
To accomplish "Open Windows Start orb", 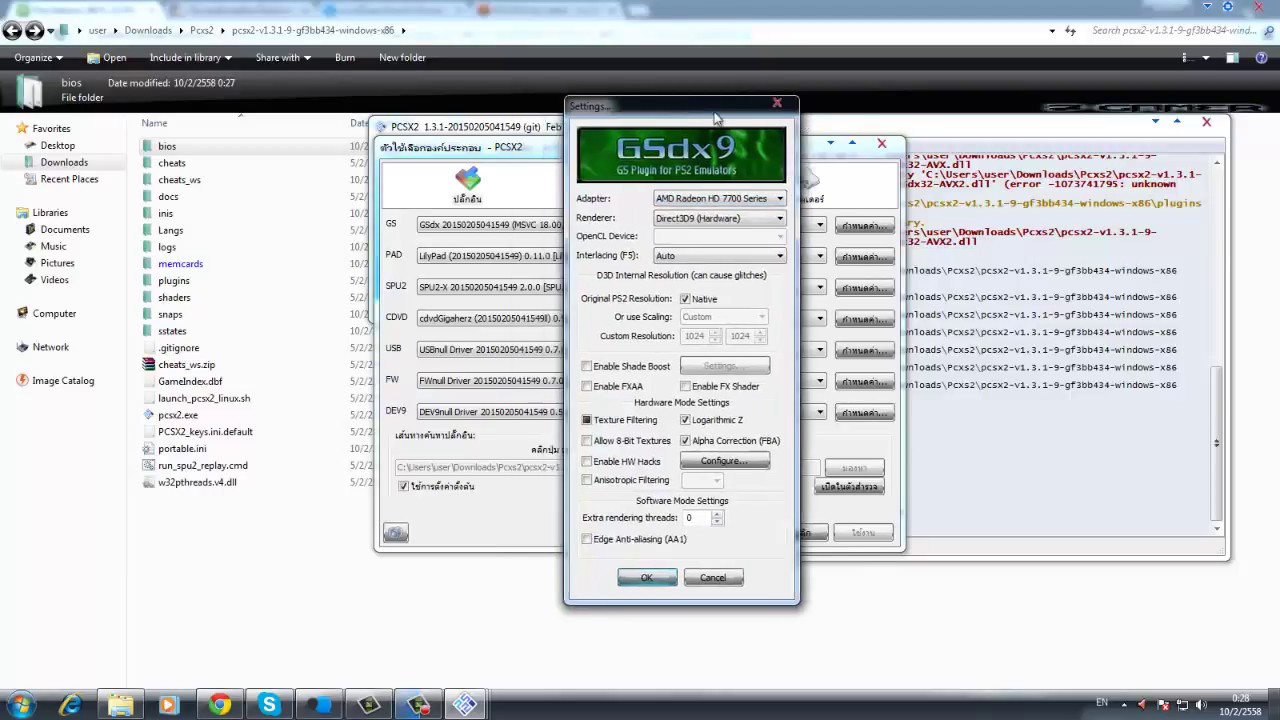I will [x=20, y=705].
